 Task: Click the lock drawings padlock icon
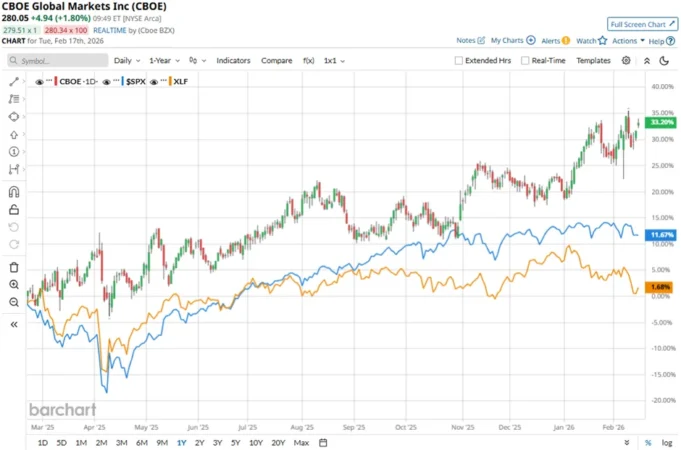coord(14,210)
